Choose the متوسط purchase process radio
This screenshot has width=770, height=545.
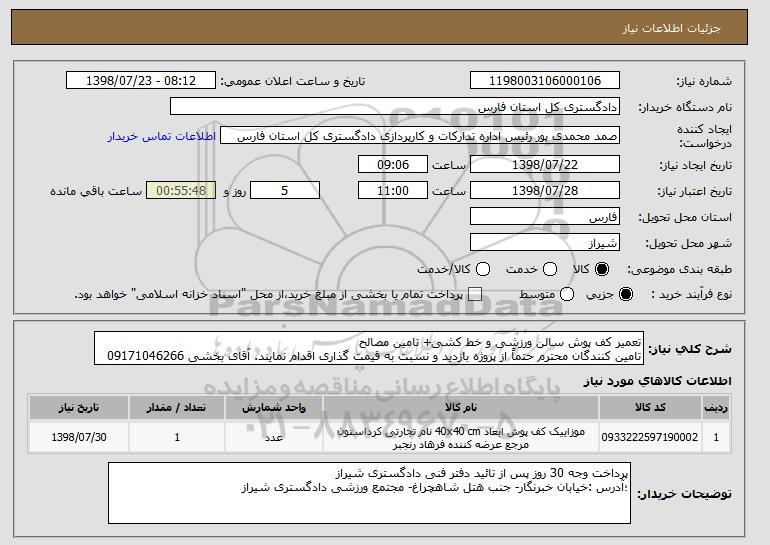(567, 294)
